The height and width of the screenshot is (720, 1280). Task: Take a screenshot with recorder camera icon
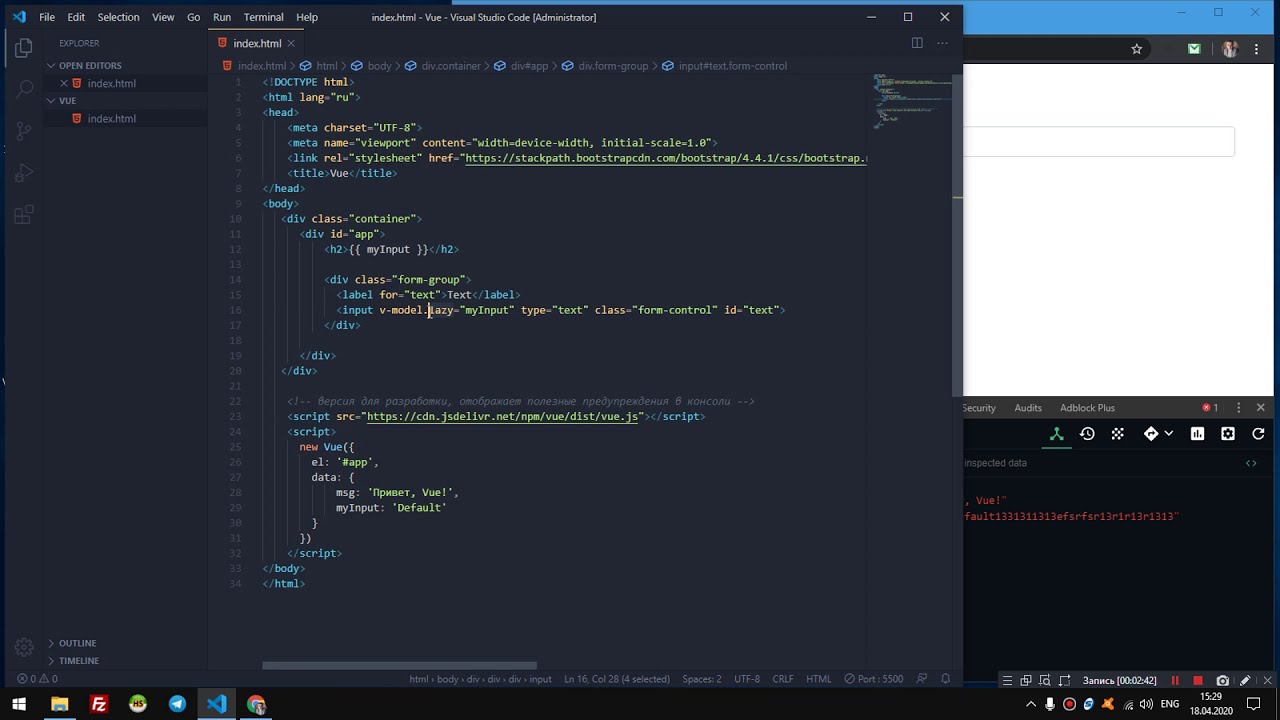click(1222, 680)
